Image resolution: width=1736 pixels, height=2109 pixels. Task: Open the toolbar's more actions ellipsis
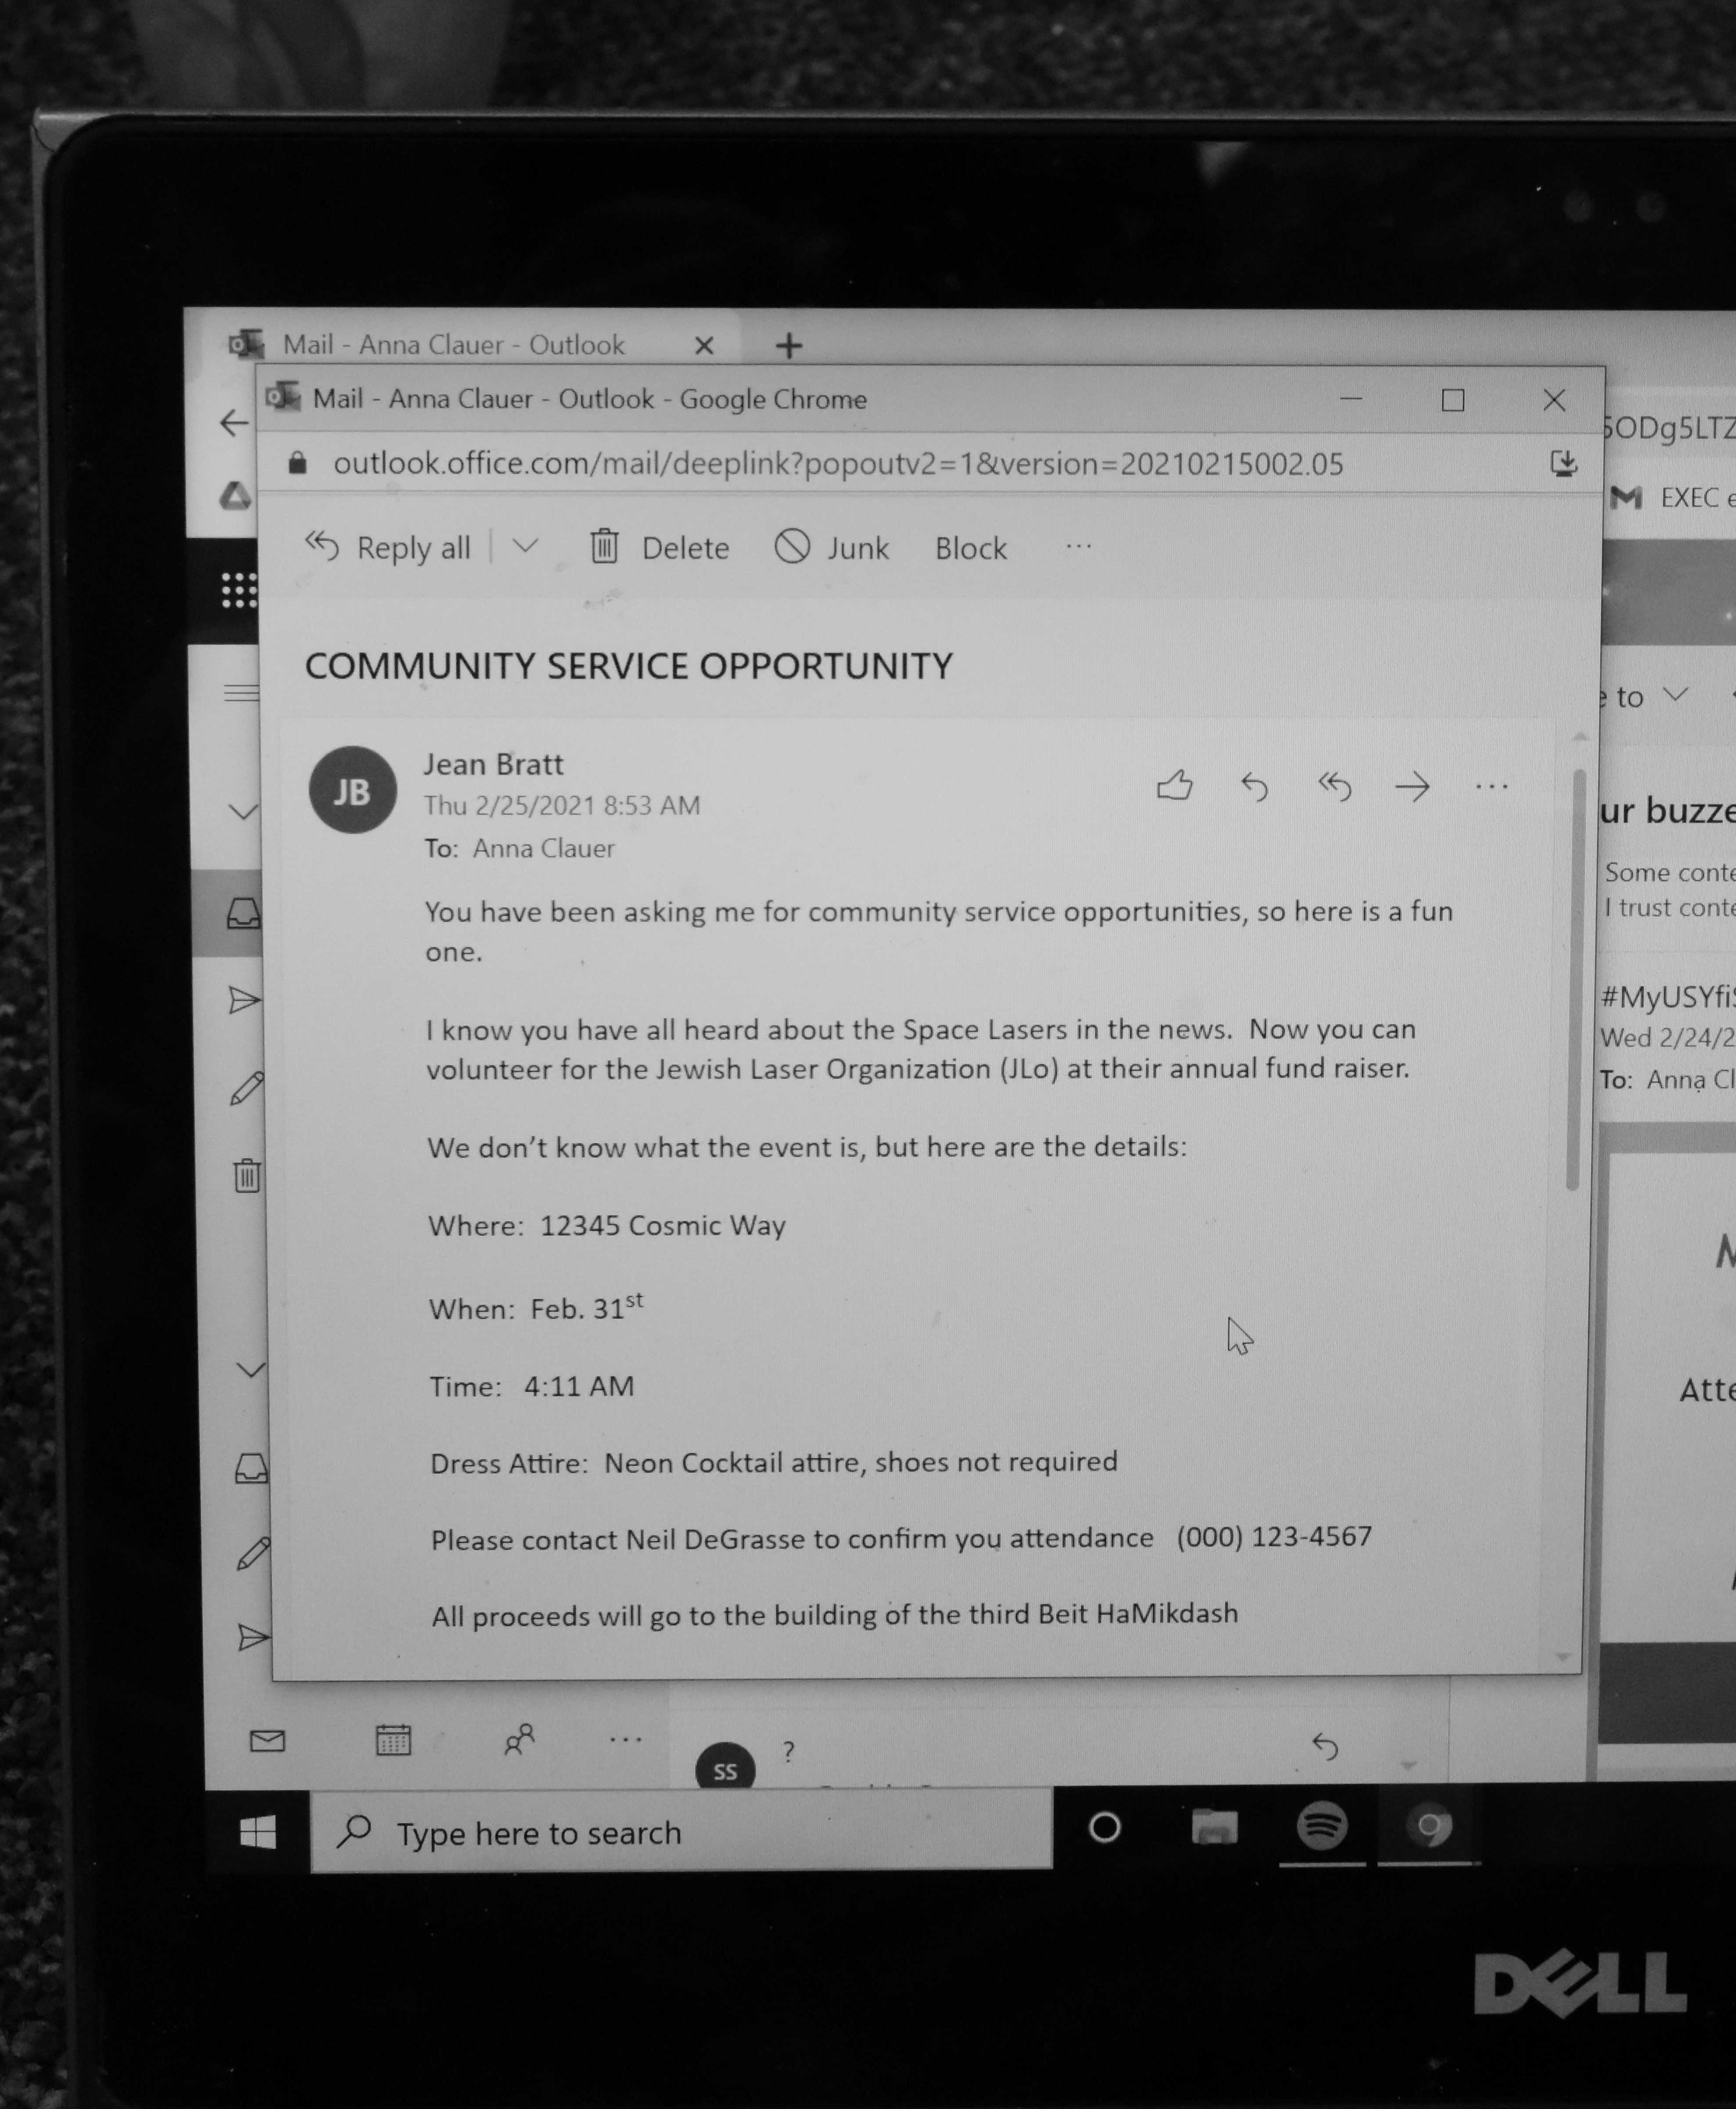click(x=1078, y=547)
